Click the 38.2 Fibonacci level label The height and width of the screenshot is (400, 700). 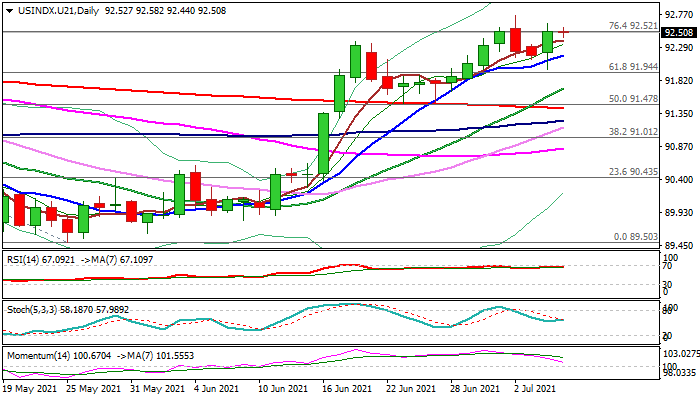(x=632, y=131)
